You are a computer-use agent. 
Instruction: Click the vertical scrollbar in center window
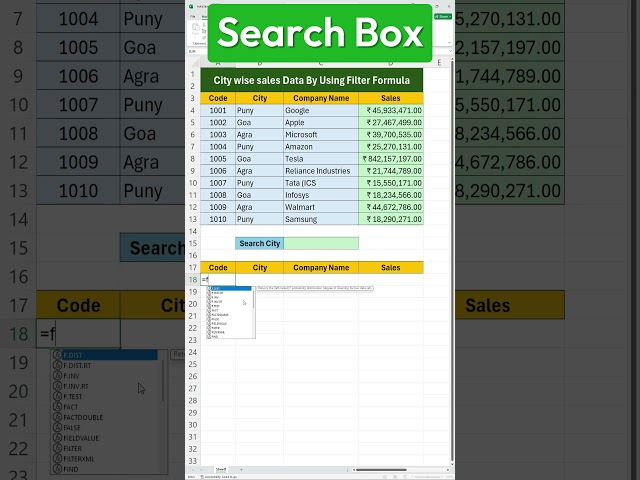coord(451,261)
